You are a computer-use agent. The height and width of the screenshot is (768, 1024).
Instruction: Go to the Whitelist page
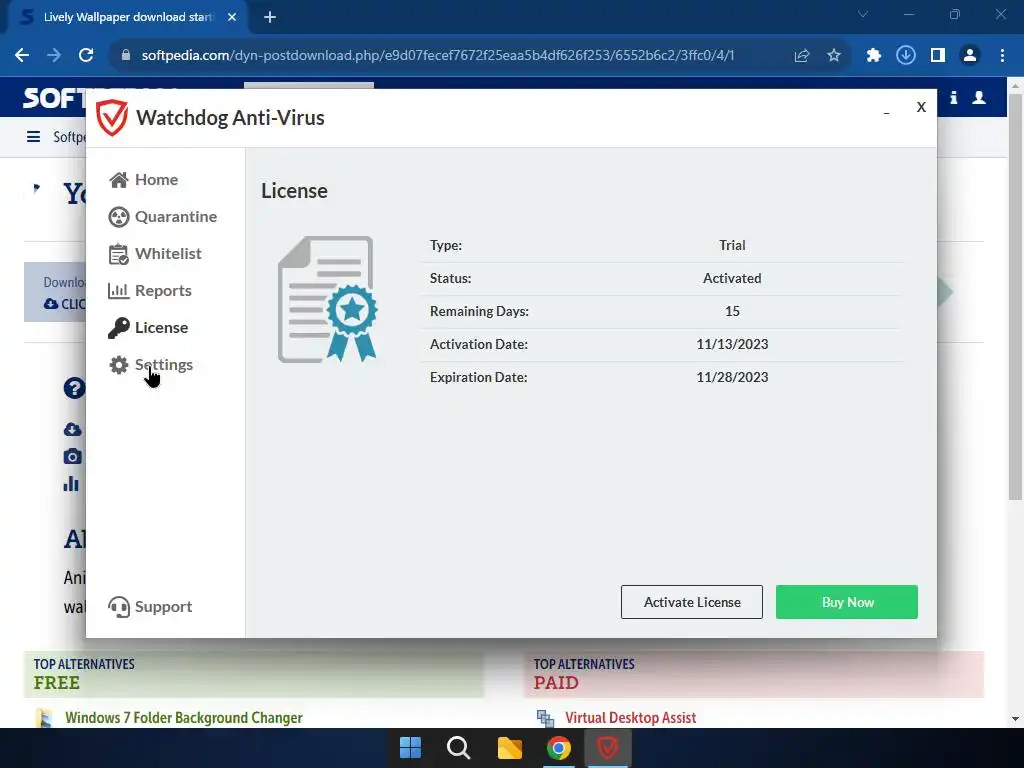coord(155,253)
